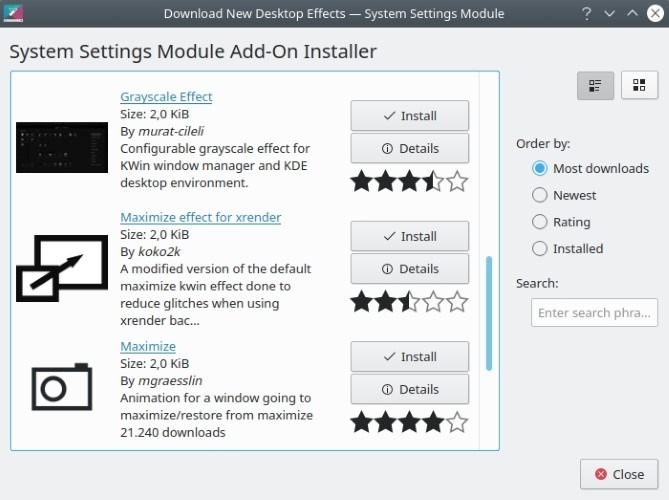This screenshot has height=500, width=669.
Task: Click the Close button at bottom
Action: [x=619, y=474]
